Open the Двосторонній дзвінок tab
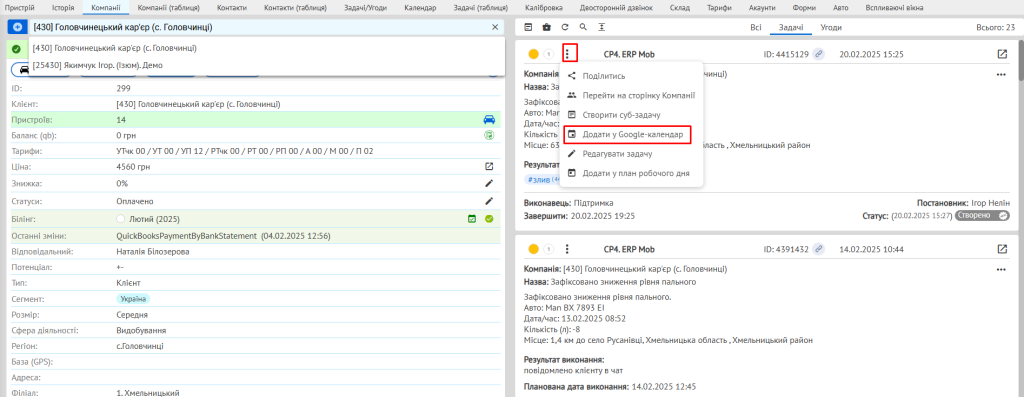Screen dimensions: 1024x397 click(x=615, y=8)
